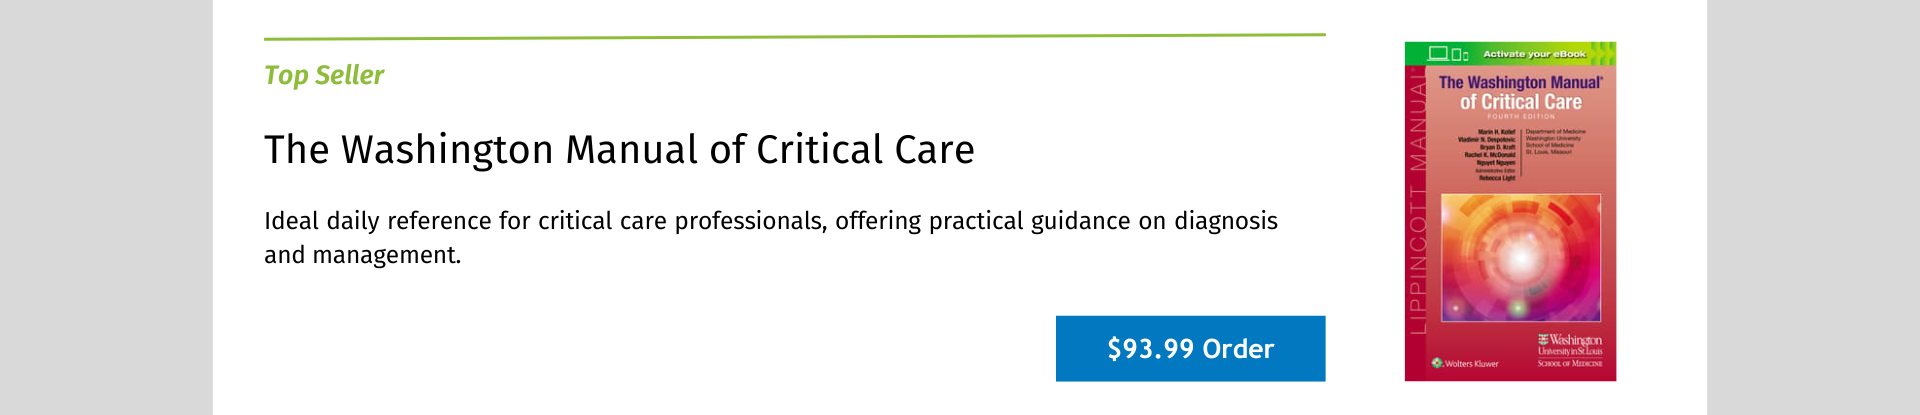Click the Top Seller label

(324, 75)
